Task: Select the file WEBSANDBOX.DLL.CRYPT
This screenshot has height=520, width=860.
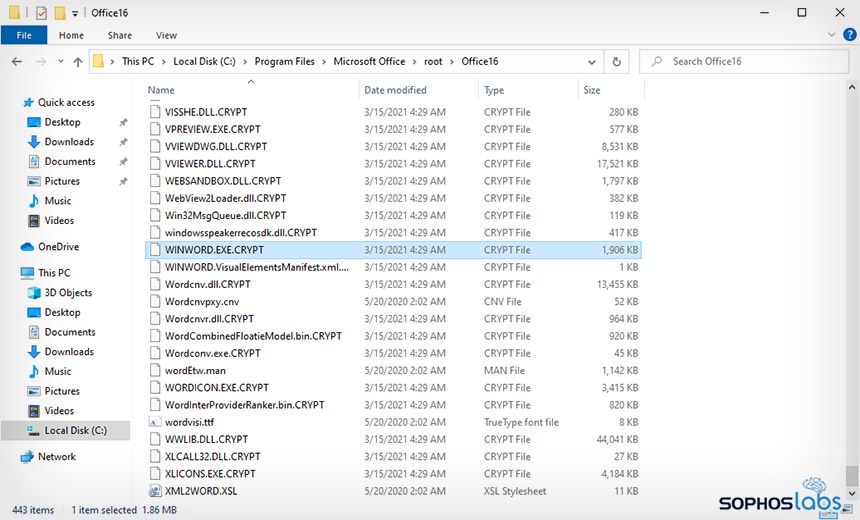Action: [x=223, y=181]
